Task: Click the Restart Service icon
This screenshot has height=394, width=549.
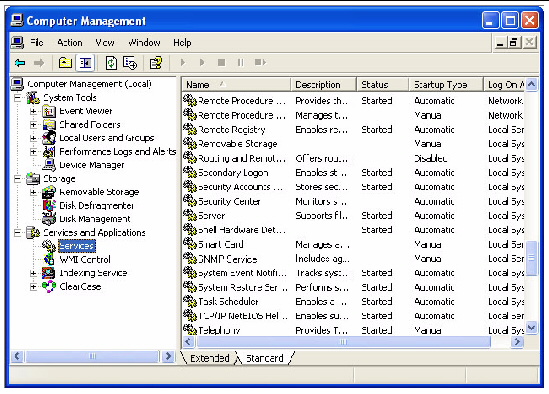Action: click(x=260, y=63)
